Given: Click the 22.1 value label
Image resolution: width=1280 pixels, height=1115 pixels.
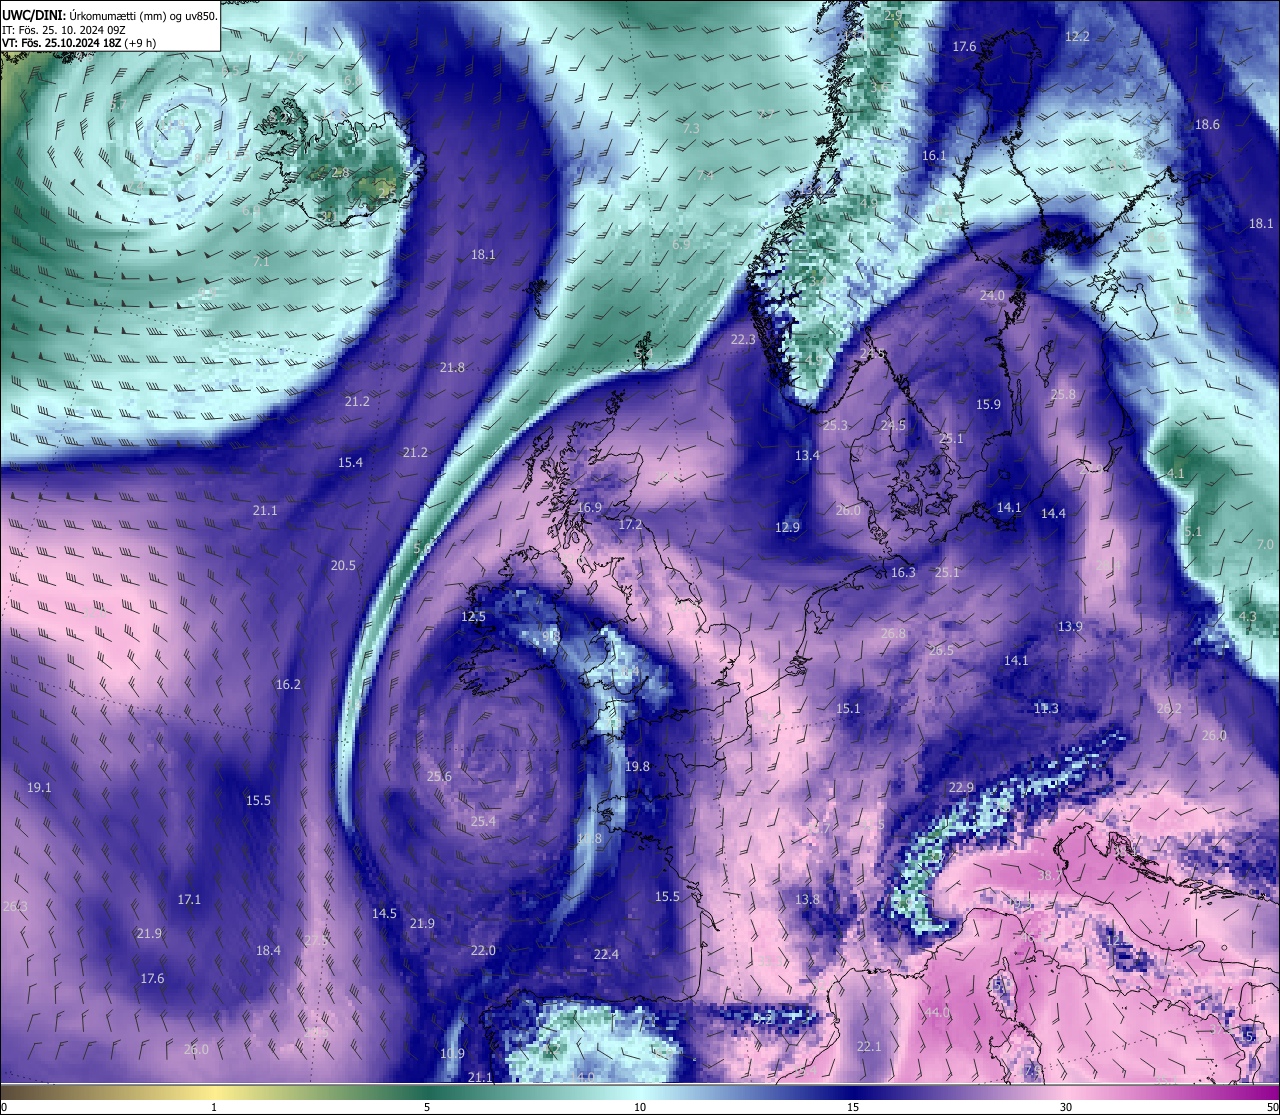Looking at the screenshot, I should coord(869,1046).
